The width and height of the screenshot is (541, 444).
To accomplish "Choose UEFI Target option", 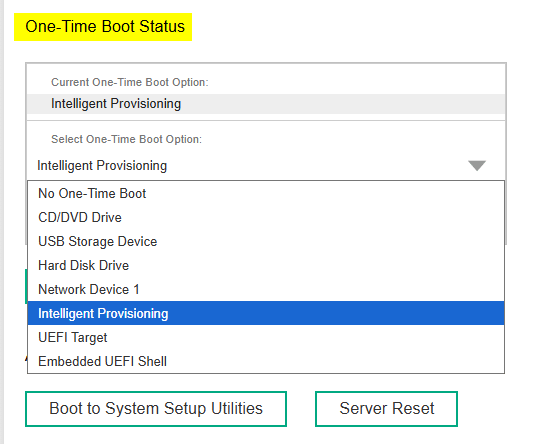I will coord(266,337).
